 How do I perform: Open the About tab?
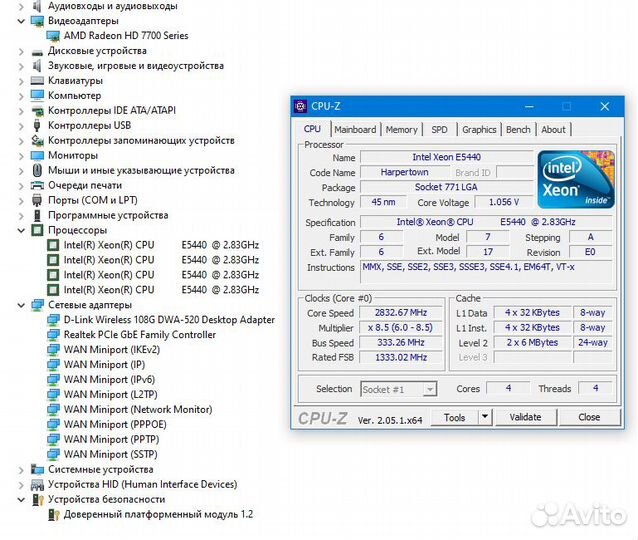553,130
